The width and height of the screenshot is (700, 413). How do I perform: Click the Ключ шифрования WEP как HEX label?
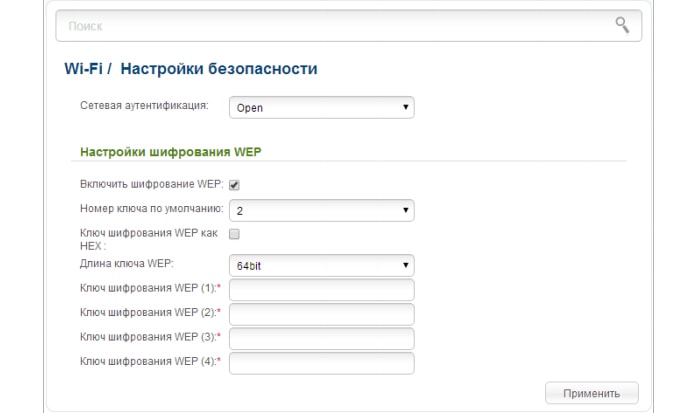pos(149,239)
